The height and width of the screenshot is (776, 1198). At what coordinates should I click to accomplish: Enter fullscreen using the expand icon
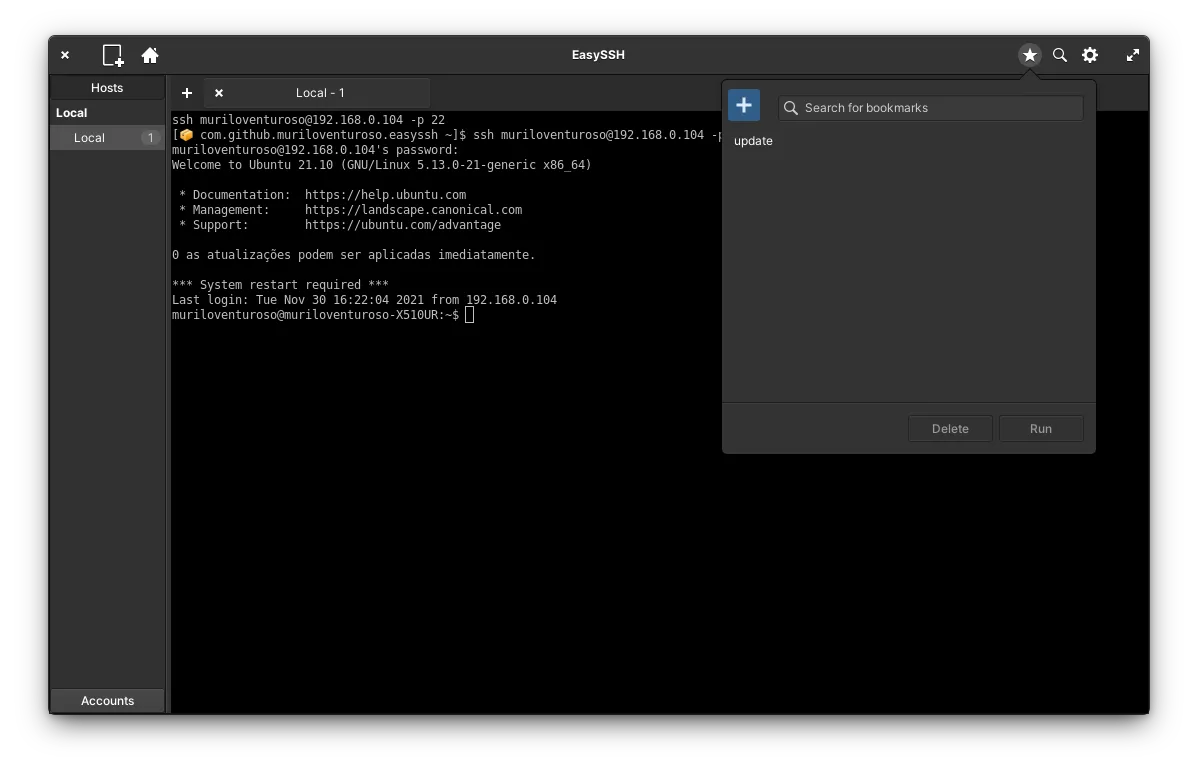tap(1132, 55)
